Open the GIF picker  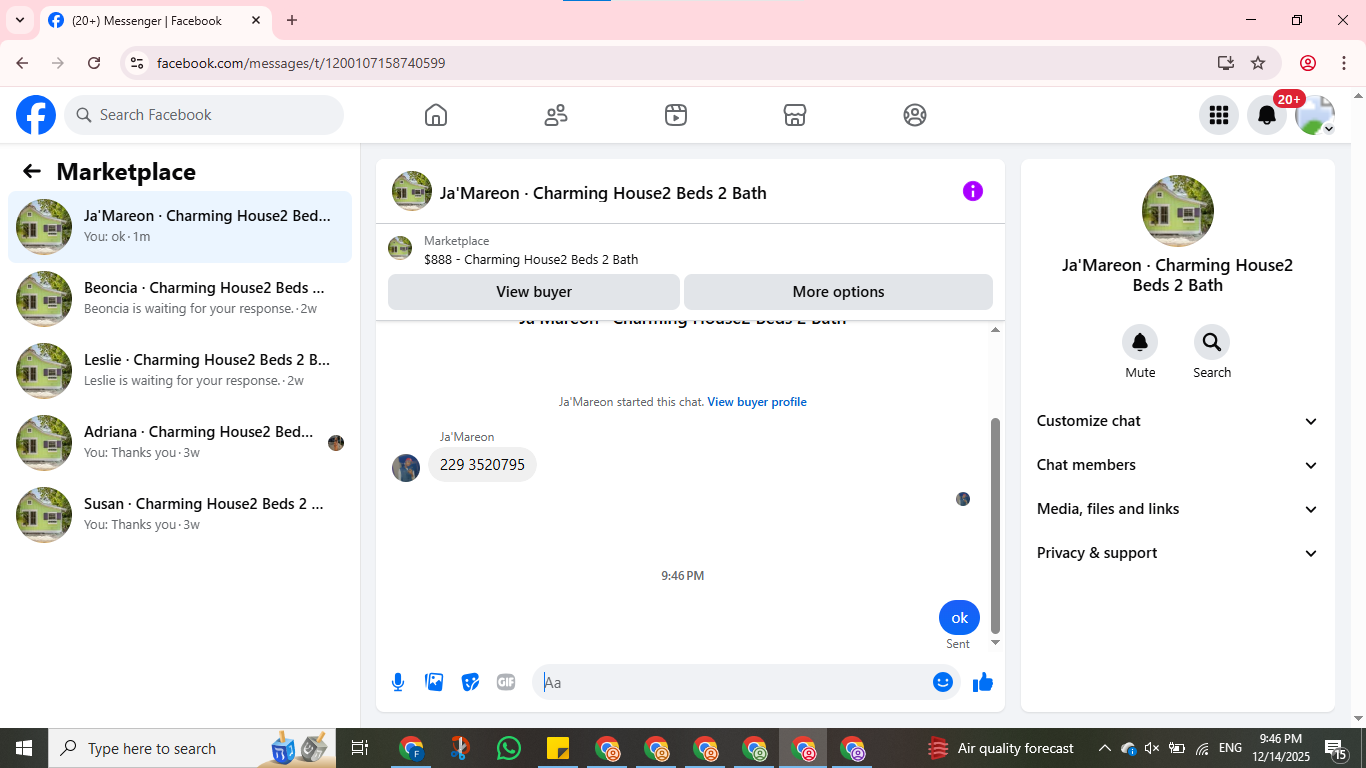pos(506,682)
